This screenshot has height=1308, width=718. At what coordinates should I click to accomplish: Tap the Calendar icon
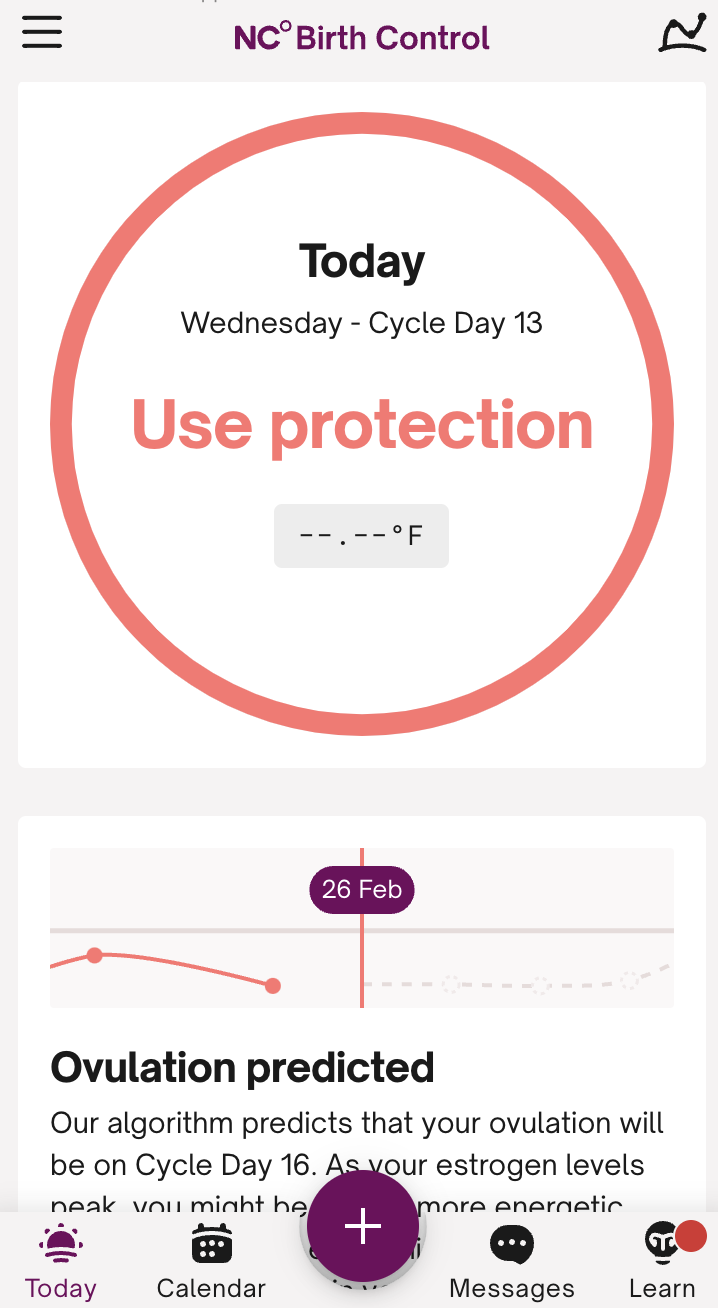pos(211,1245)
